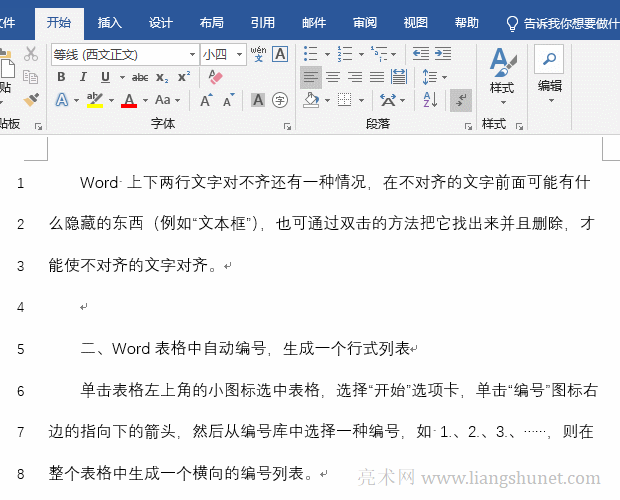Increase indent of the paragraph
620x500 pixels.
(443, 54)
